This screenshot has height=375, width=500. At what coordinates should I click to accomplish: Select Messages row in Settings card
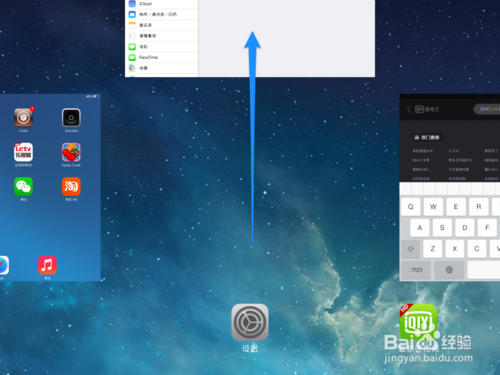pyautogui.click(x=162, y=47)
